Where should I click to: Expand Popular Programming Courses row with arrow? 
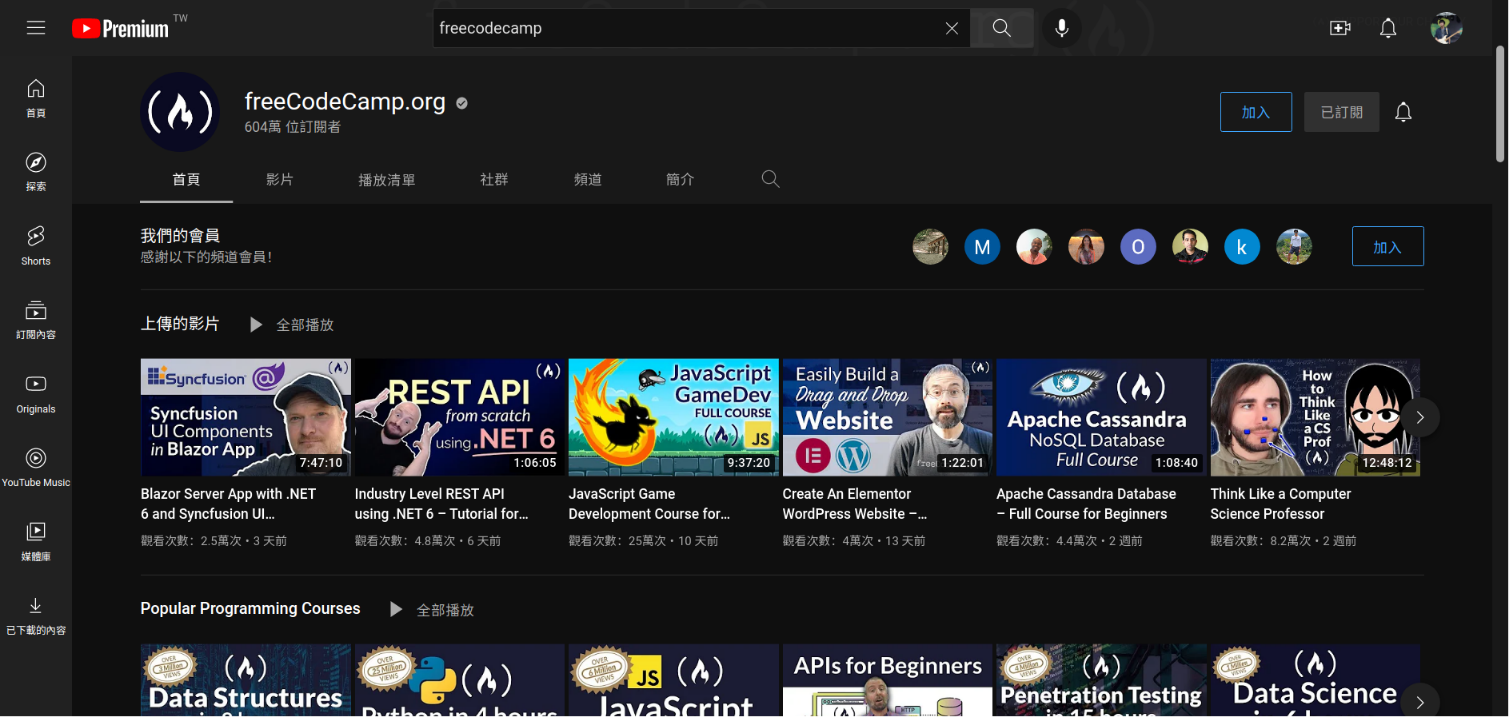pyautogui.click(x=1419, y=701)
